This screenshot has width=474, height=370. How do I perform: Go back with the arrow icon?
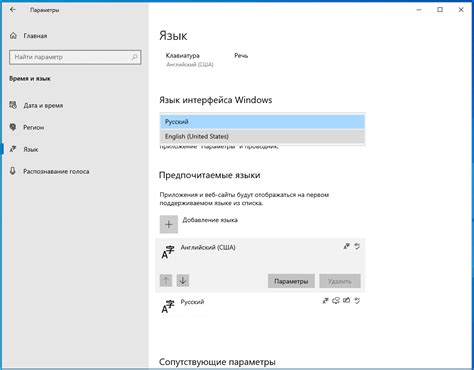coord(13,10)
